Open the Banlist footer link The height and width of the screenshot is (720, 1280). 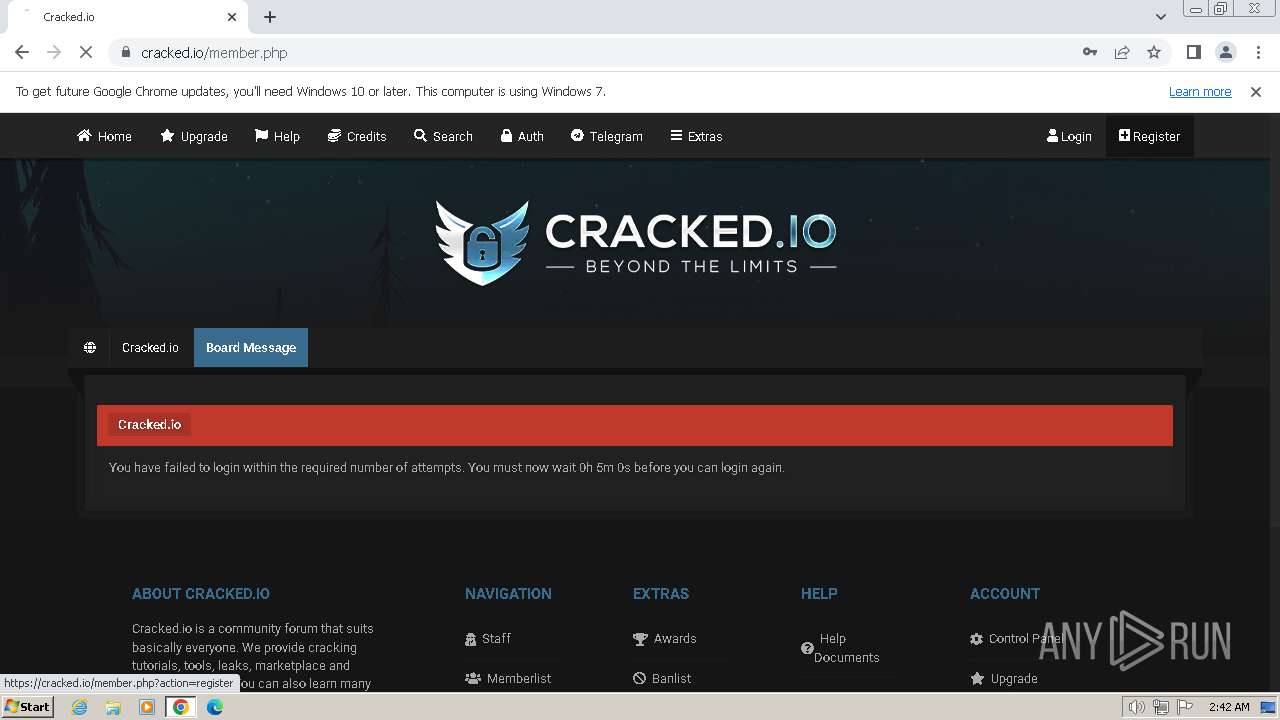(662, 678)
